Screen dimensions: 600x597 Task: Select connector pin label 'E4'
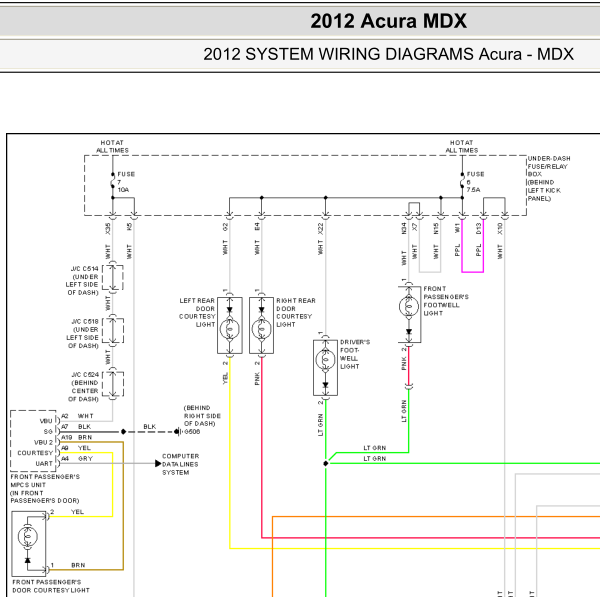(257, 227)
